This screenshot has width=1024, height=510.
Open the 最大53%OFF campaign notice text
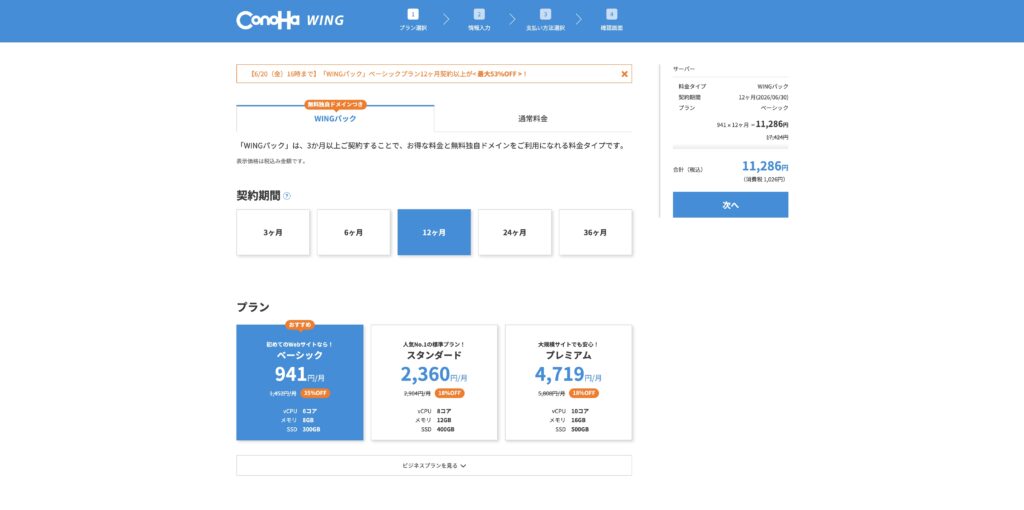389,74
